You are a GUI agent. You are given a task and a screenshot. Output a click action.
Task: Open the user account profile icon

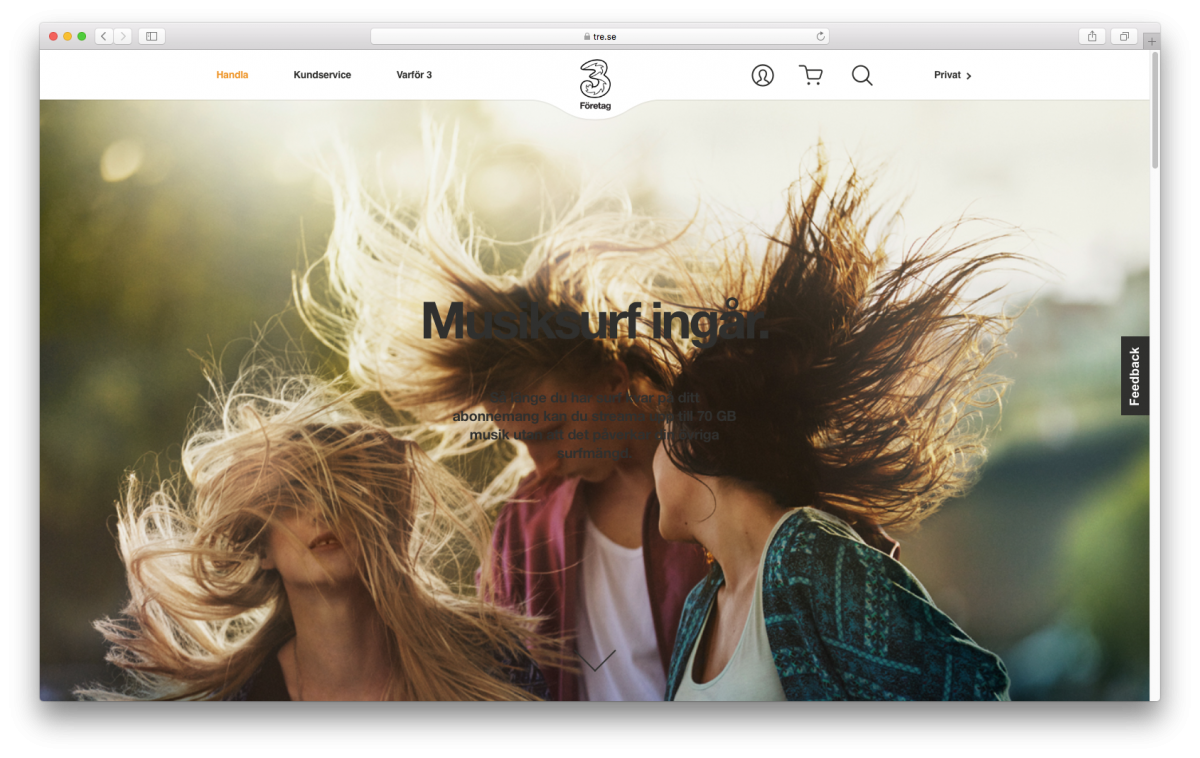762,75
